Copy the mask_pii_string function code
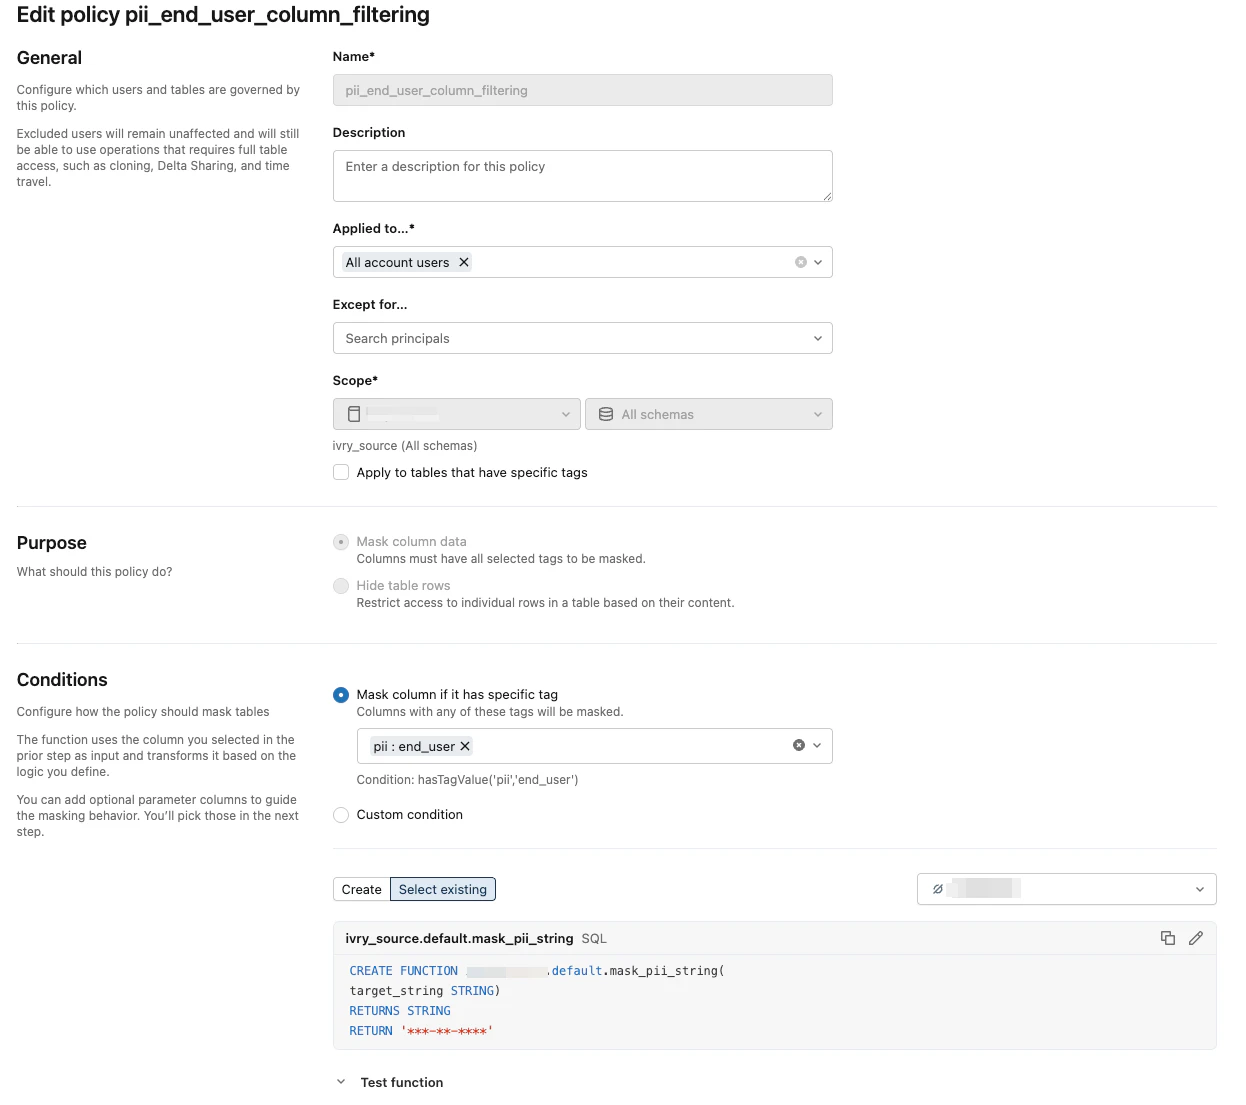This screenshot has height=1105, width=1246. pyautogui.click(x=1167, y=938)
